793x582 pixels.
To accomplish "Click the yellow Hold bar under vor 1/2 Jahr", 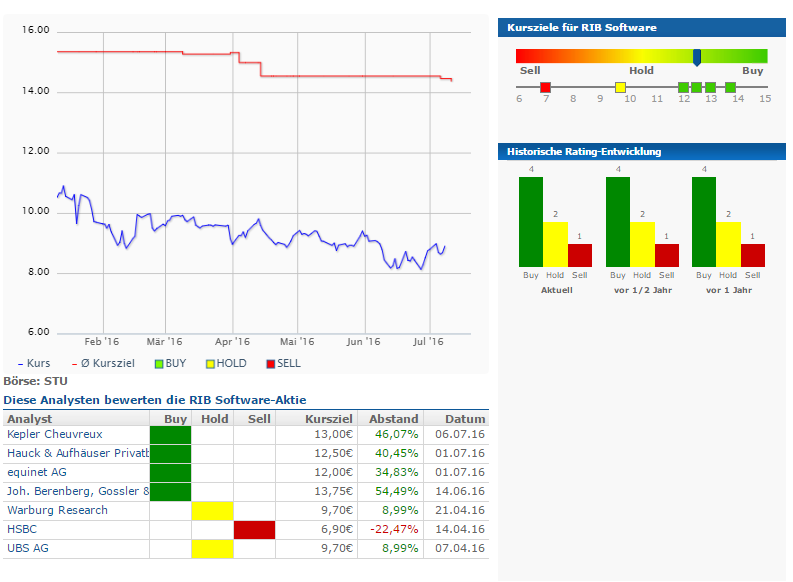I will [643, 244].
